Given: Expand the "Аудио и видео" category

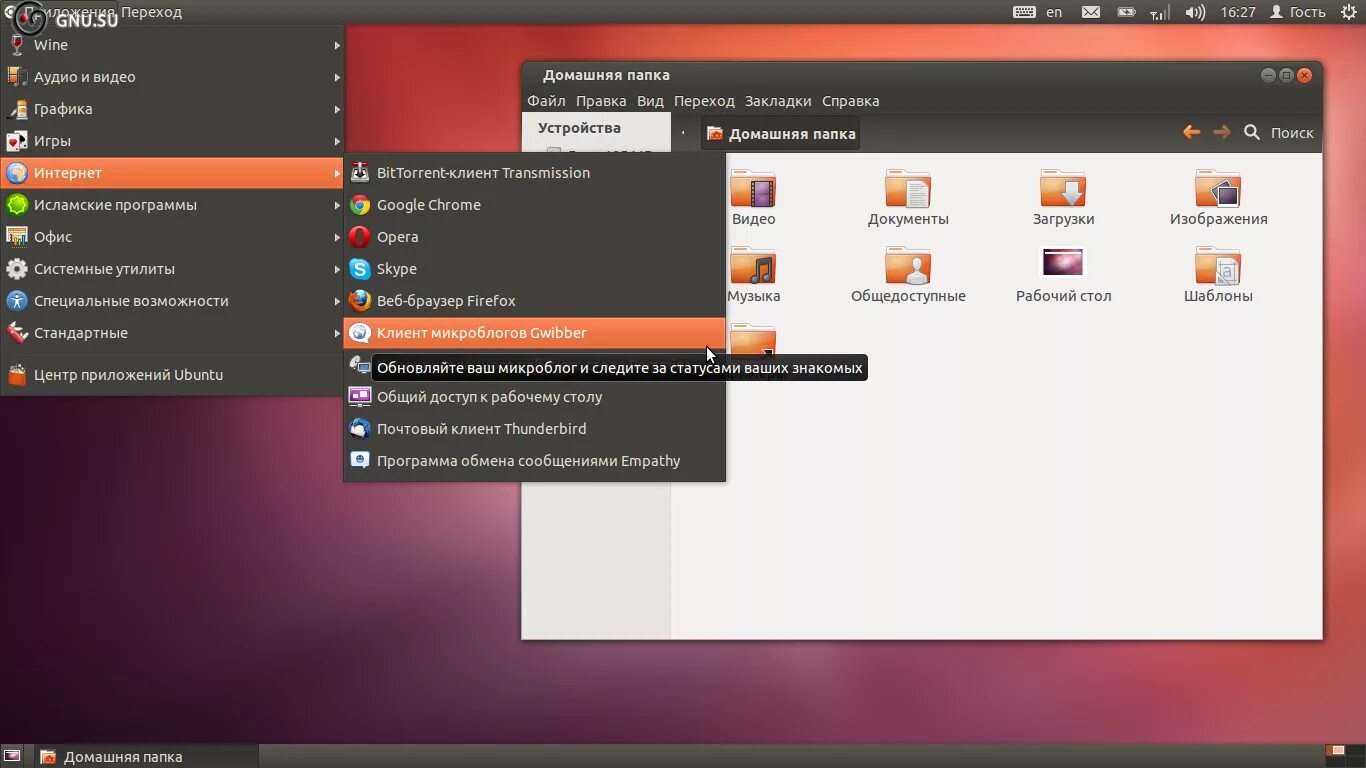Looking at the screenshot, I should (x=172, y=77).
